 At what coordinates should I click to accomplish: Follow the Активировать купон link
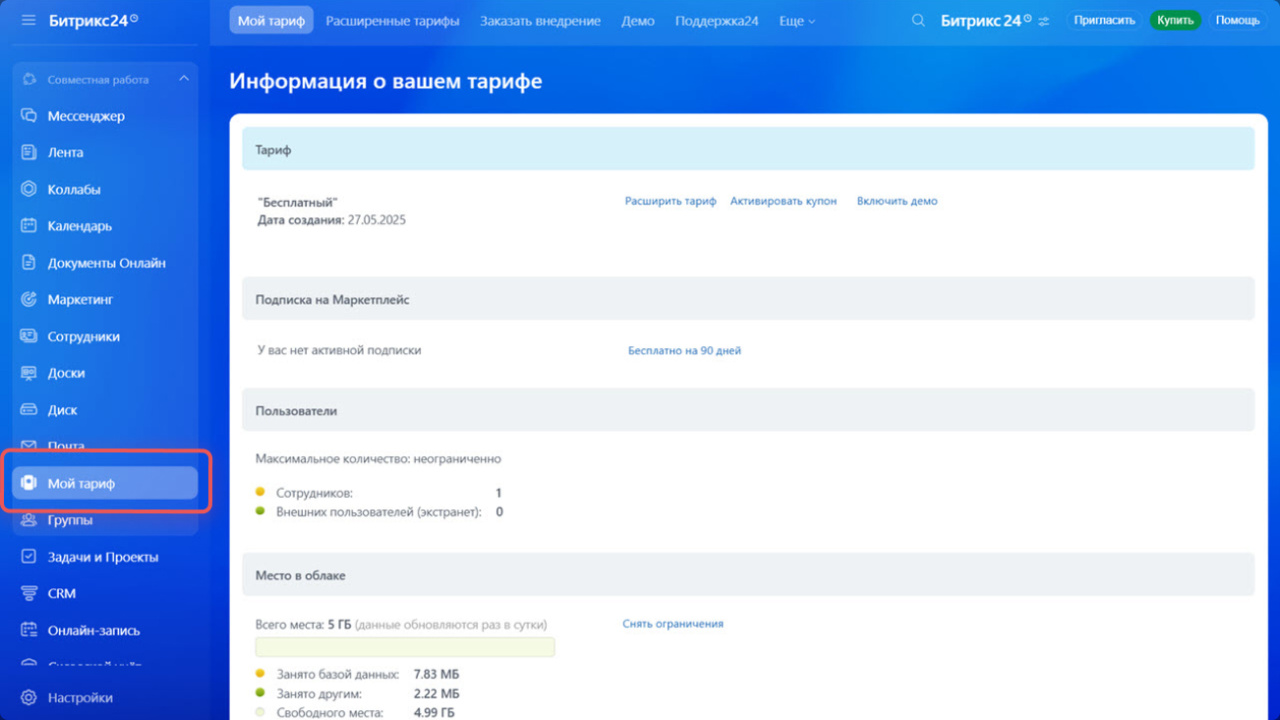[x=783, y=201]
